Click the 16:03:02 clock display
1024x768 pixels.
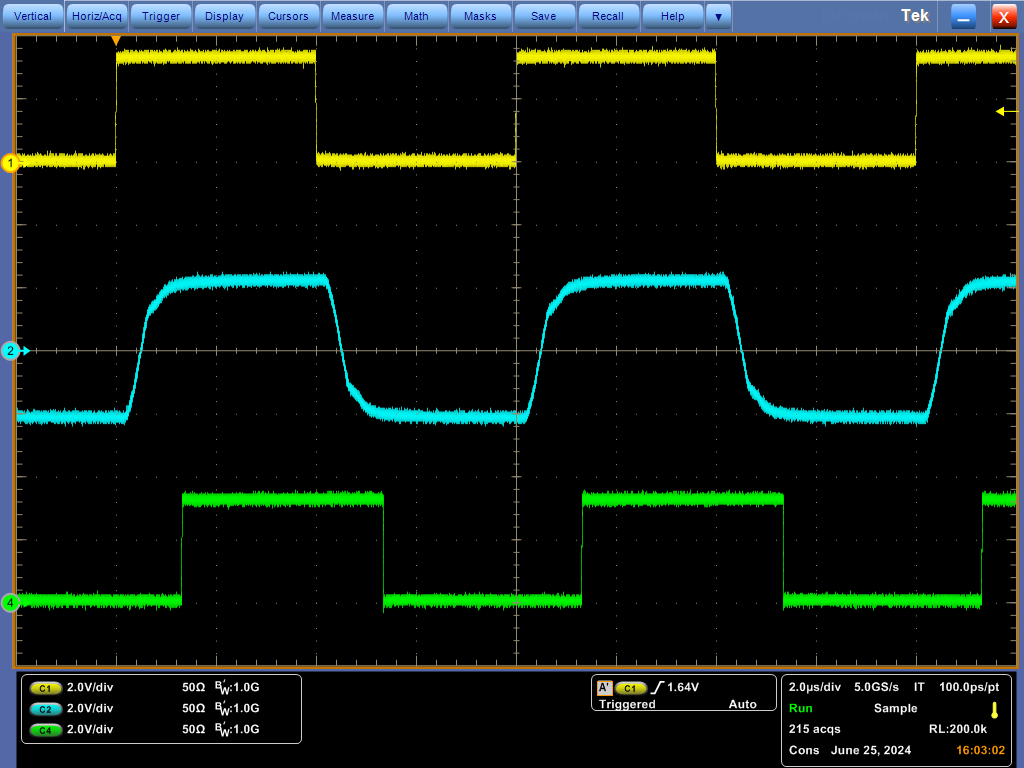click(x=982, y=750)
